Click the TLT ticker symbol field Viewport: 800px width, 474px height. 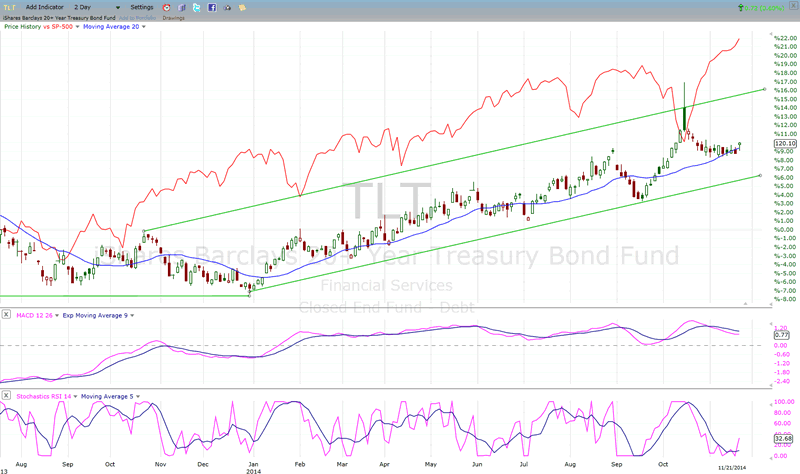(10, 7)
